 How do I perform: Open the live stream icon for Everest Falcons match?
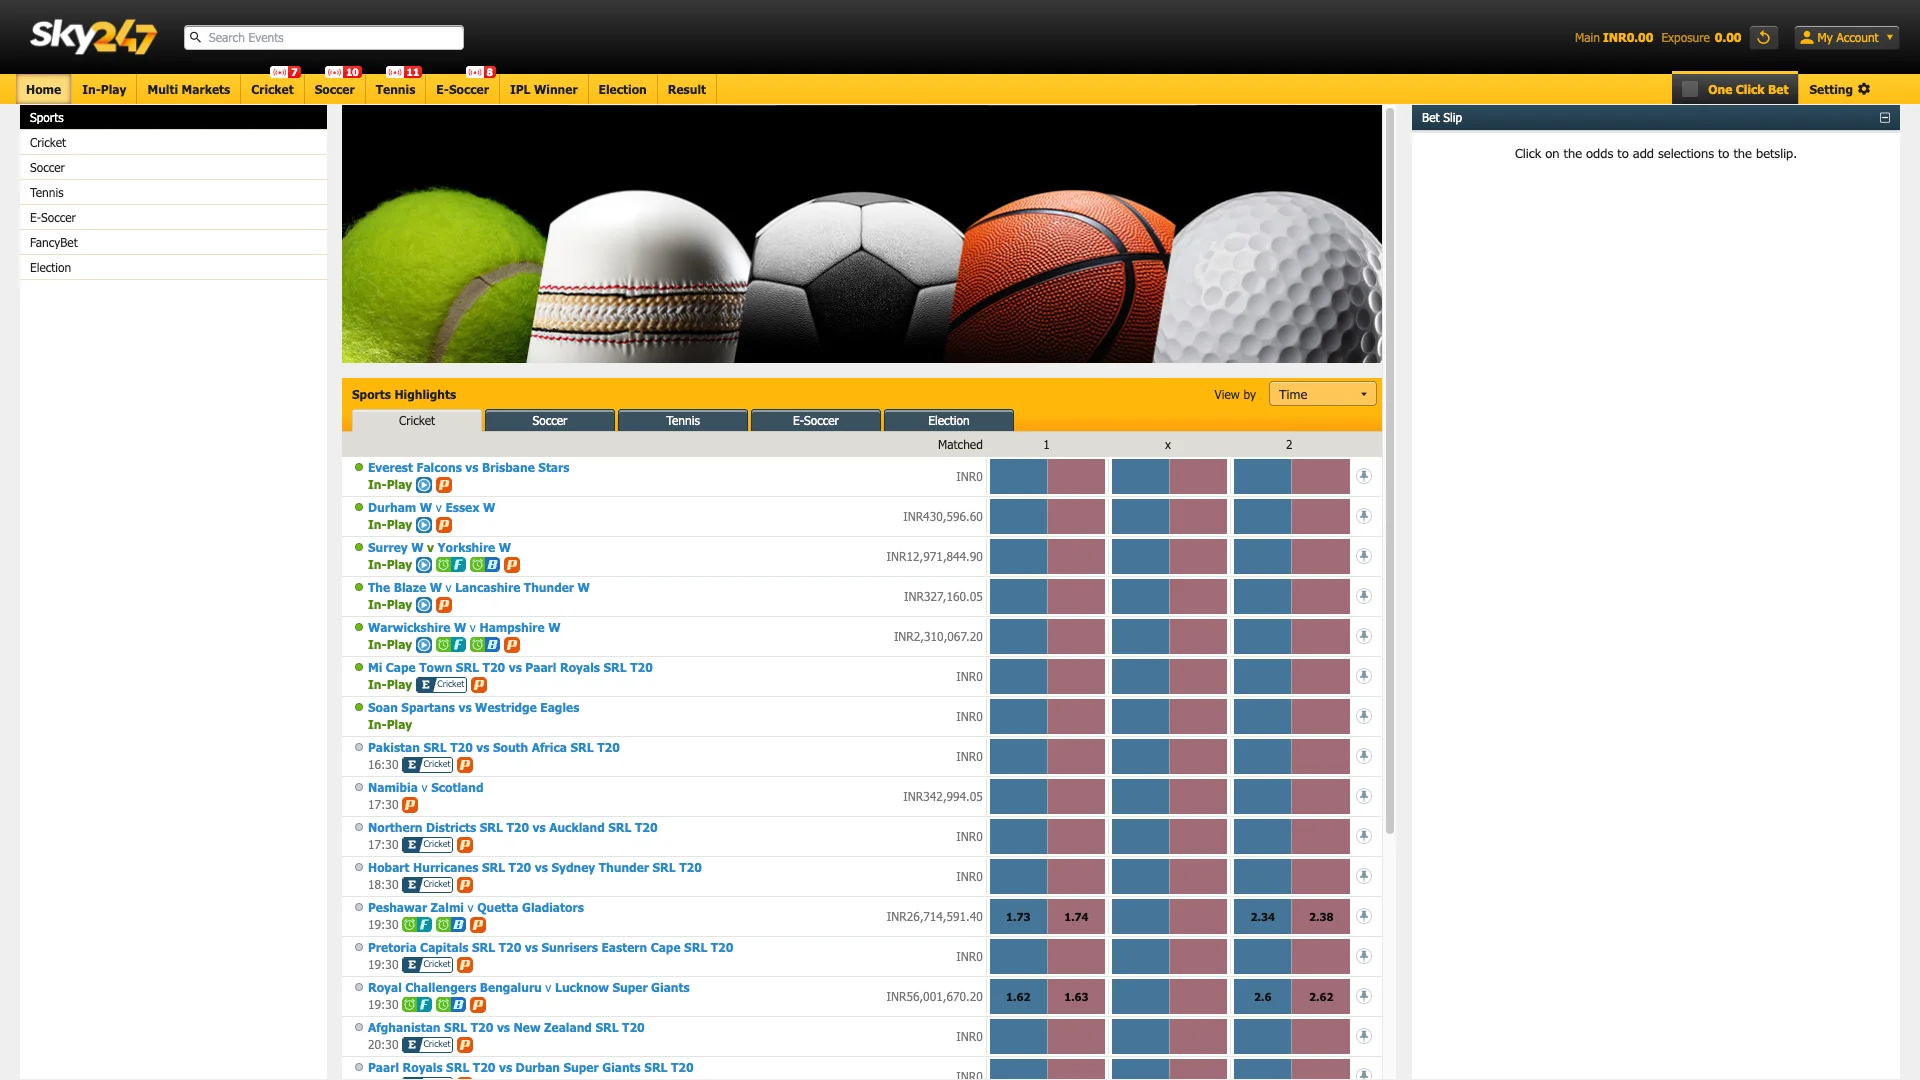pyautogui.click(x=425, y=485)
